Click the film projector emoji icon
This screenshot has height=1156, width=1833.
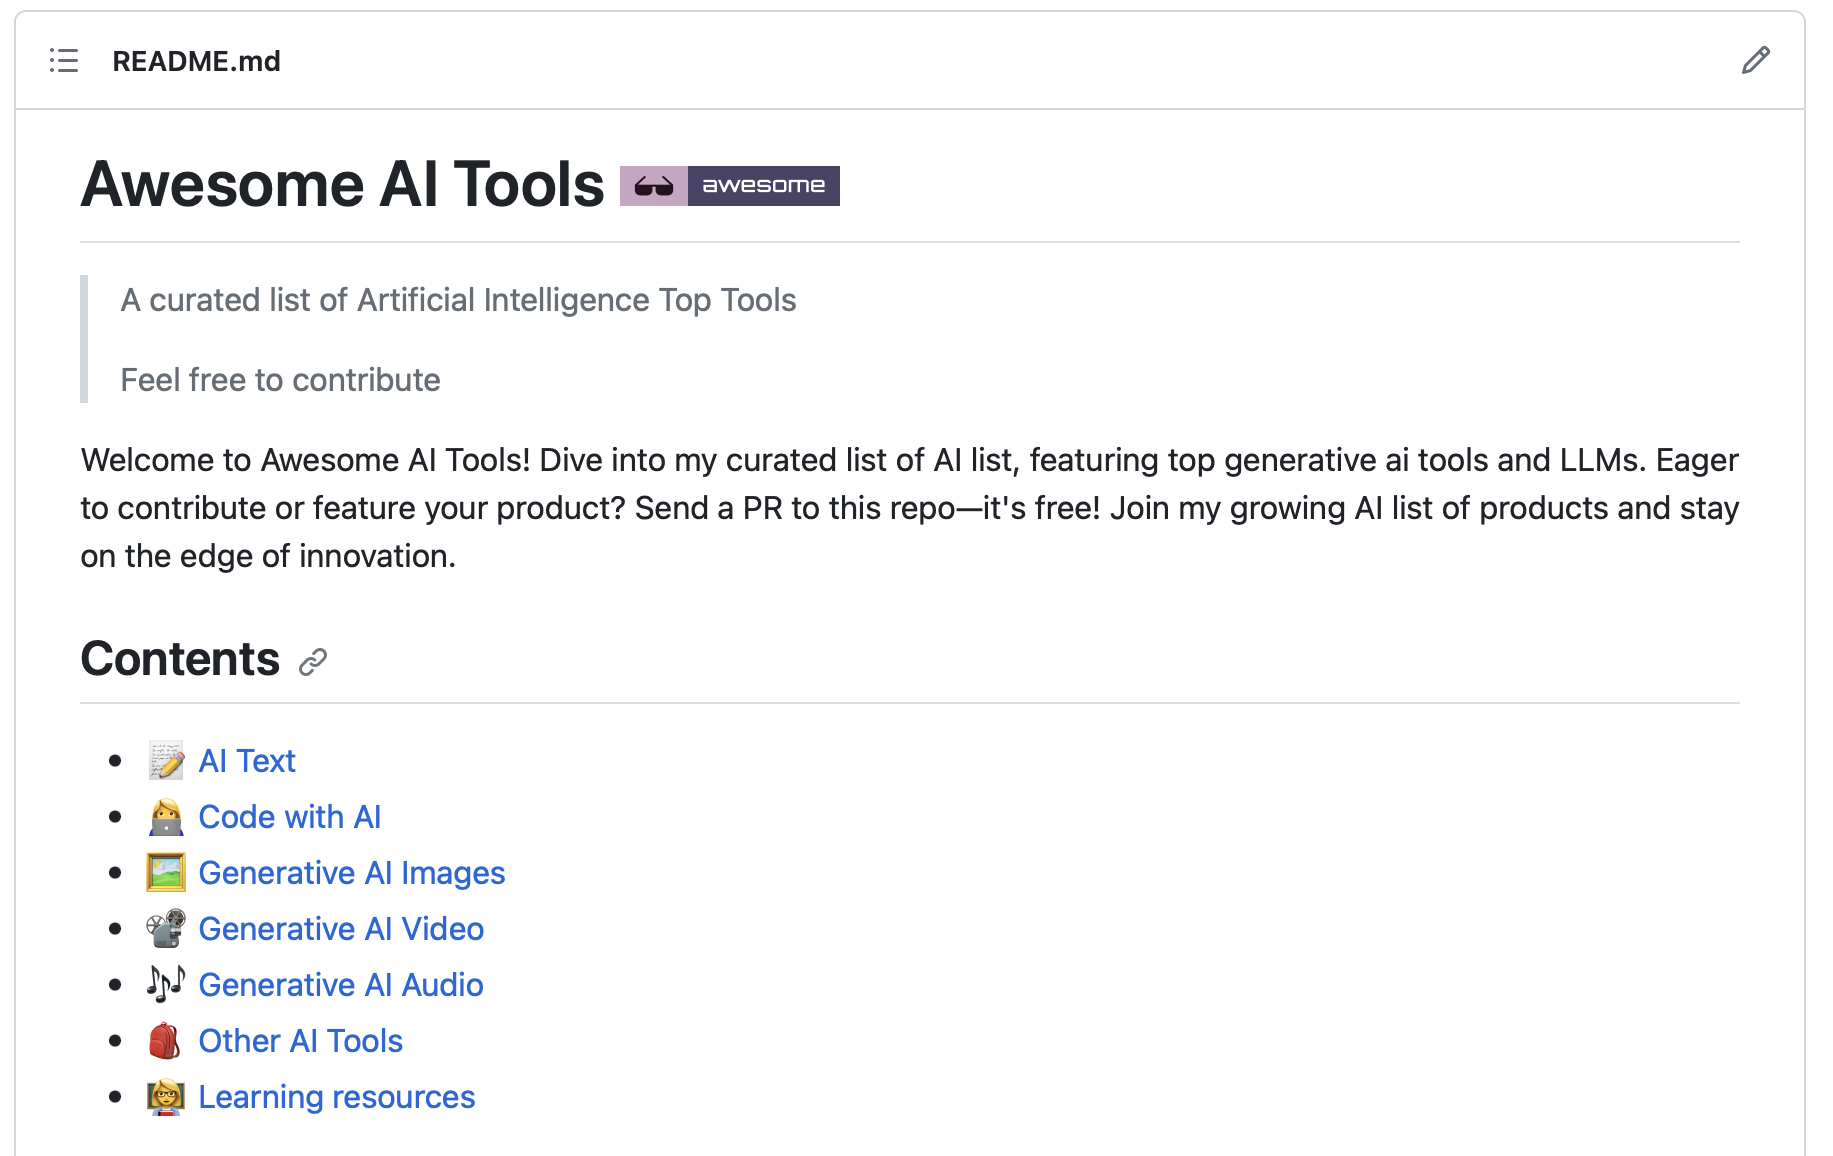coord(166,929)
